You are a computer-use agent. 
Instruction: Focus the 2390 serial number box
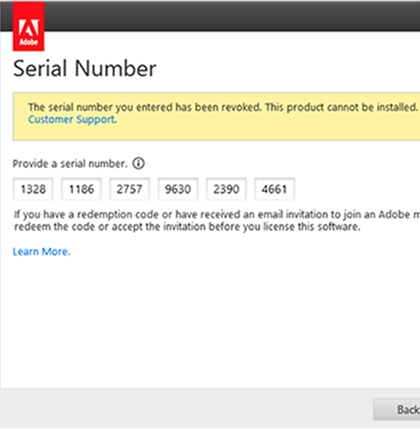pyautogui.click(x=226, y=189)
